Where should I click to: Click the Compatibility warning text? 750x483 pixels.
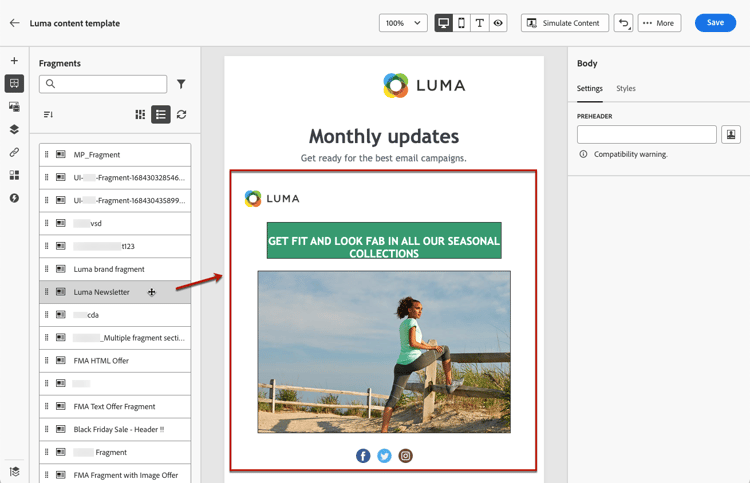pos(630,154)
